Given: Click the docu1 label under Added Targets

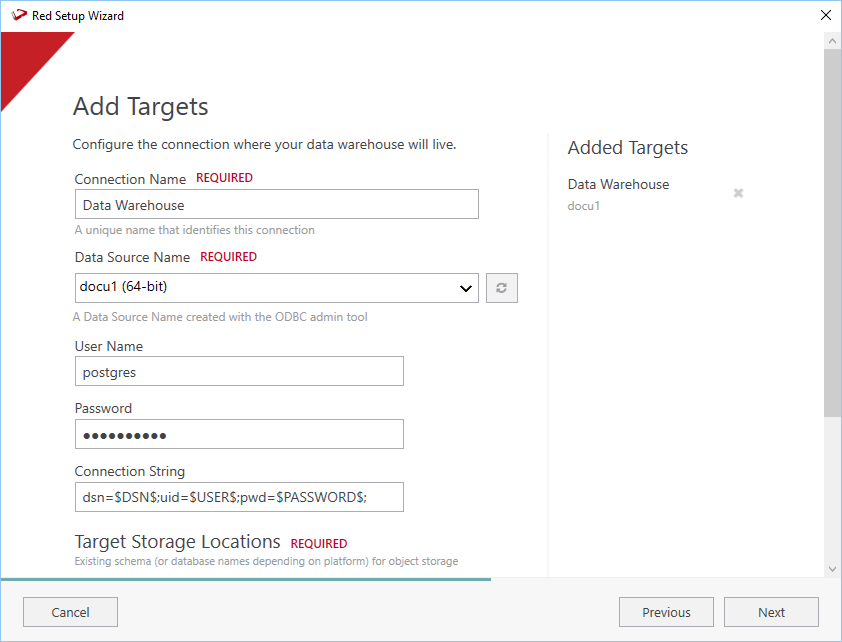Looking at the screenshot, I should coord(584,206).
